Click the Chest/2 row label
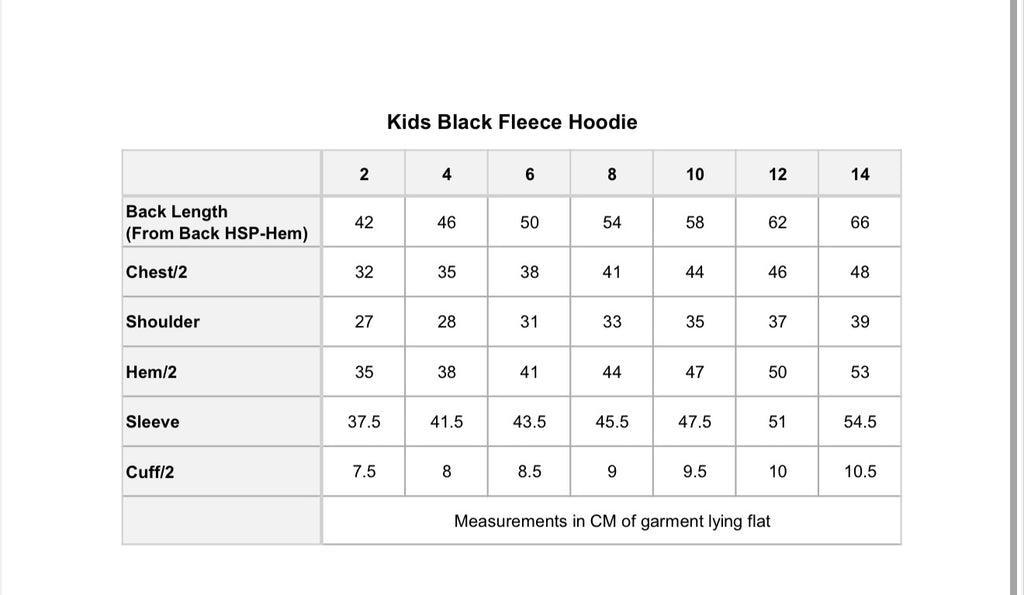1024x595 pixels. (x=157, y=272)
